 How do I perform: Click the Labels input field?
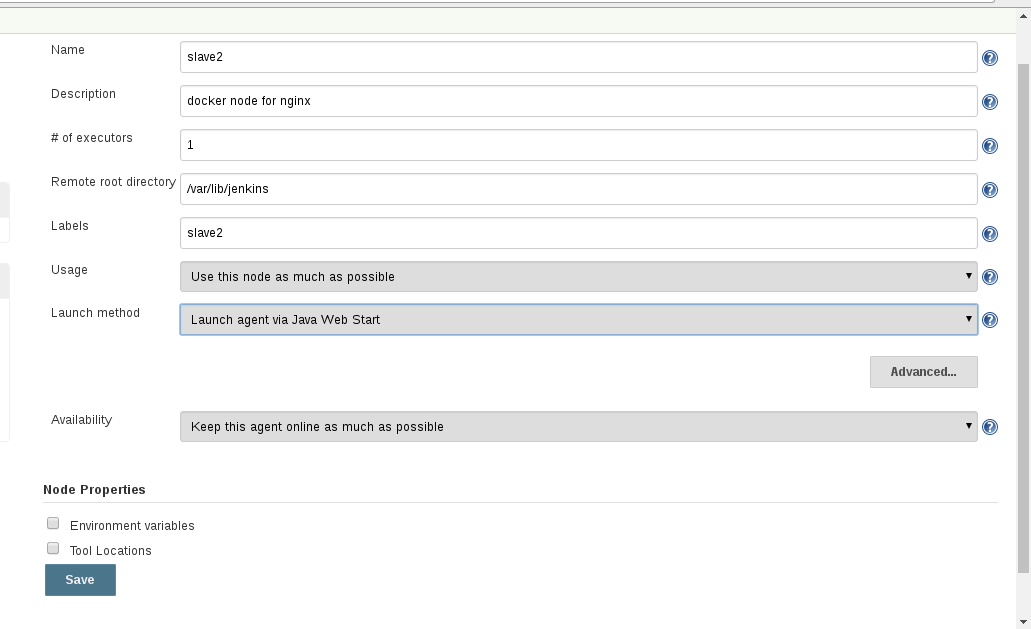(x=578, y=233)
